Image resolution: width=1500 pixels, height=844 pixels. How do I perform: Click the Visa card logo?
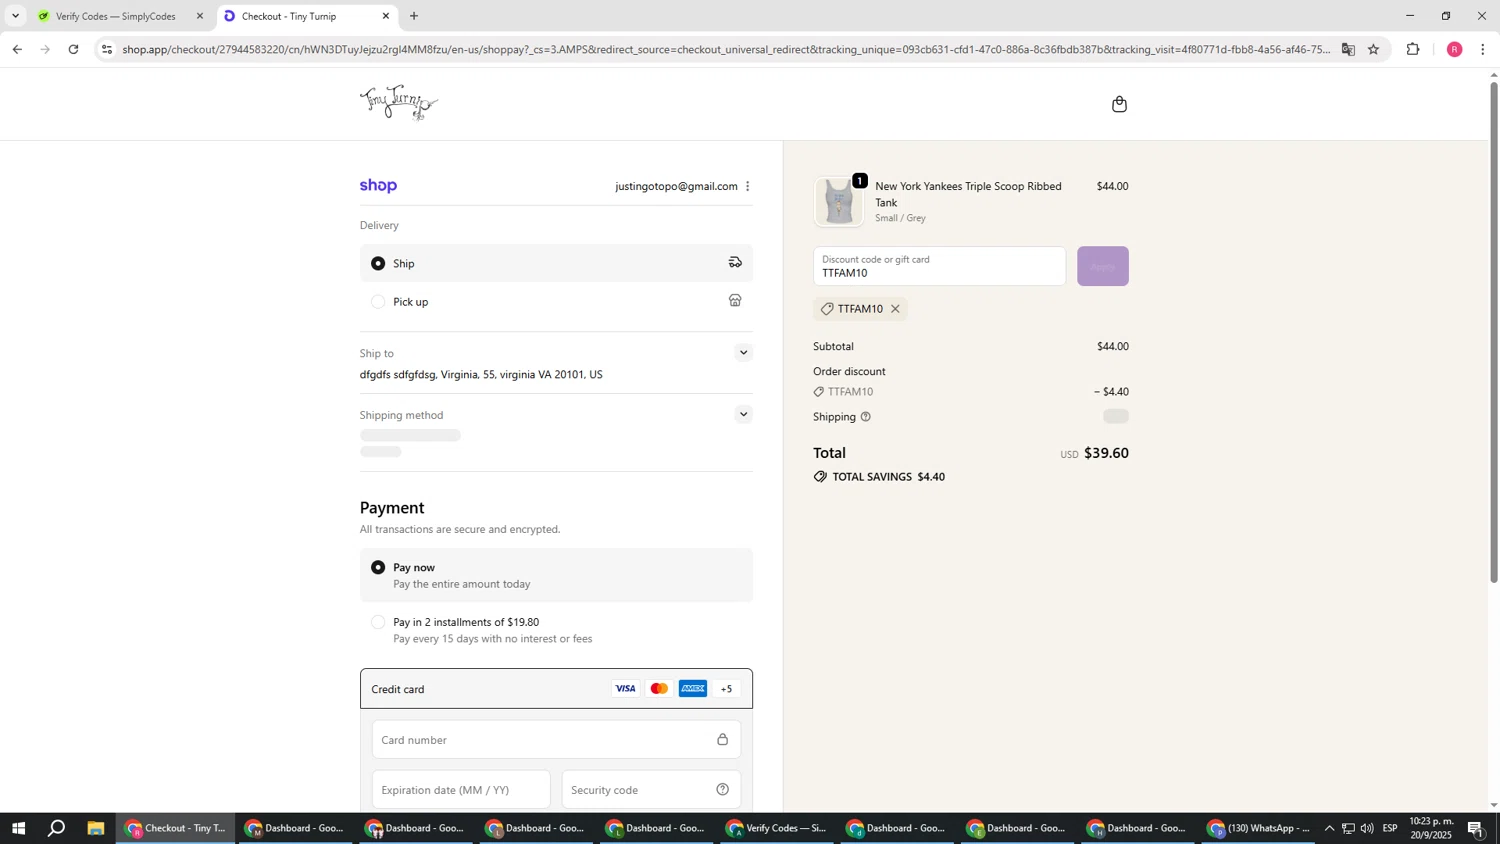[625, 689]
